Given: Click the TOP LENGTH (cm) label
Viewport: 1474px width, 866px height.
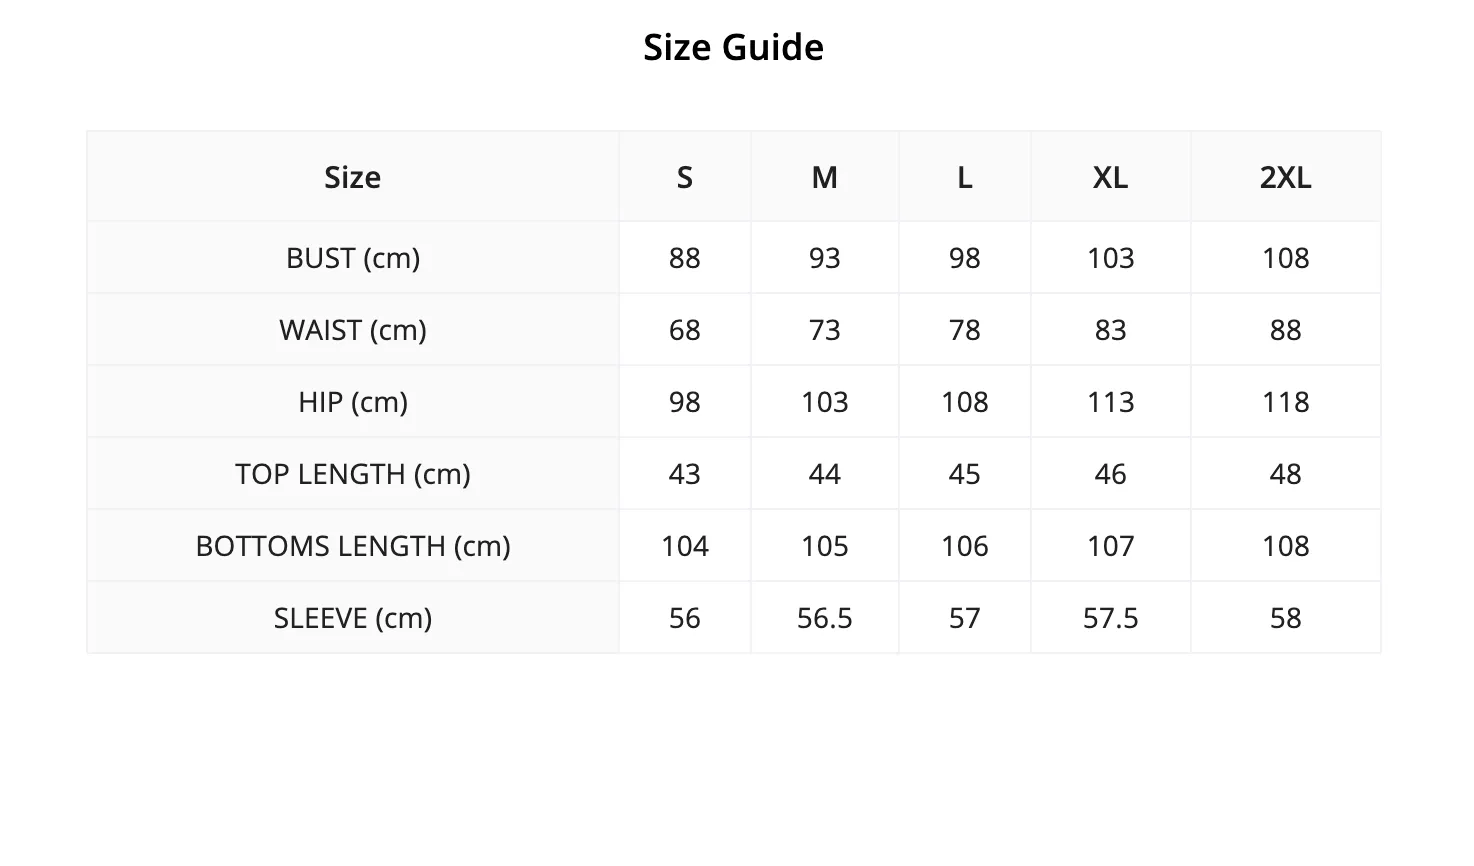Looking at the screenshot, I should [353, 474].
